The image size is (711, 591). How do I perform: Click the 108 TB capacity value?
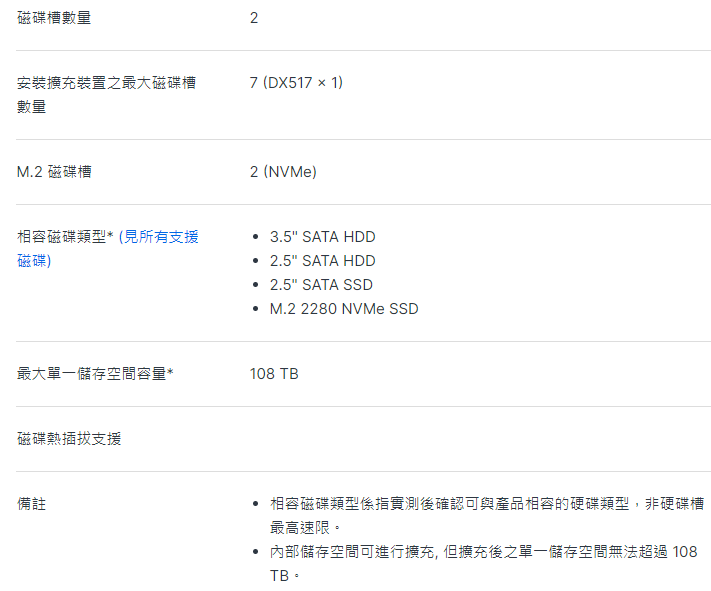274,374
